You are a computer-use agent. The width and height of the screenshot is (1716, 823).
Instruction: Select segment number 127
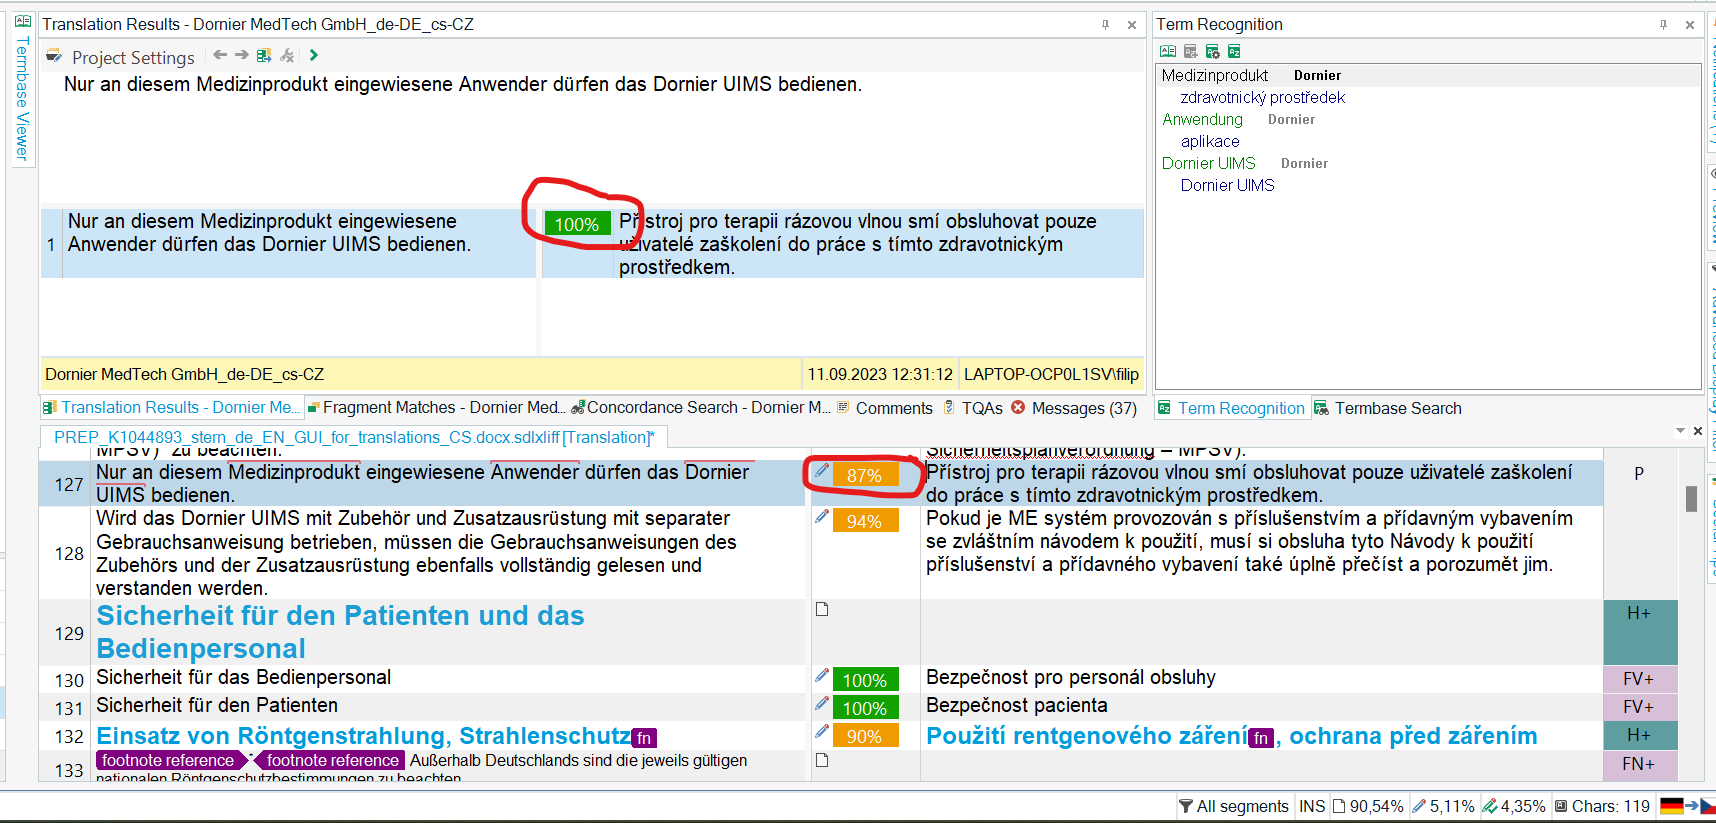coord(68,484)
